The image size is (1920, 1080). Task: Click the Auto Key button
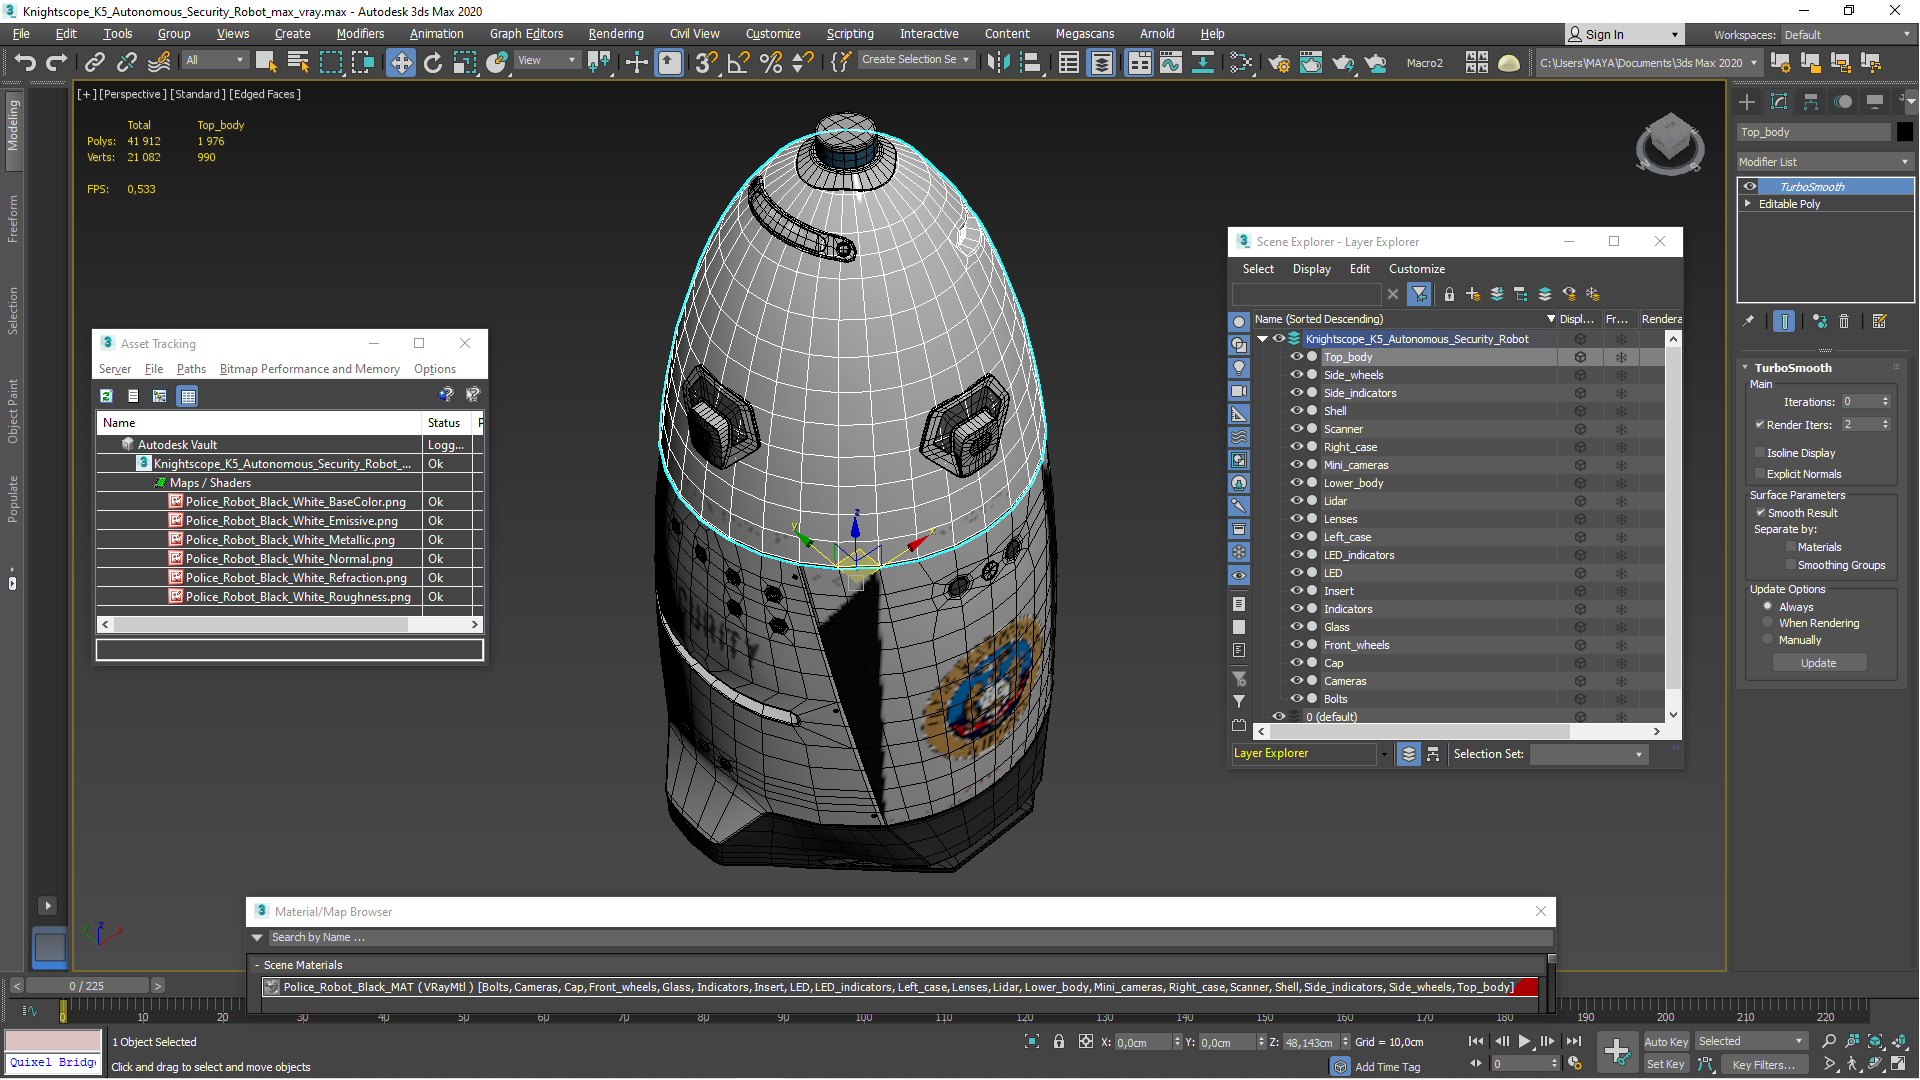(1665, 1042)
